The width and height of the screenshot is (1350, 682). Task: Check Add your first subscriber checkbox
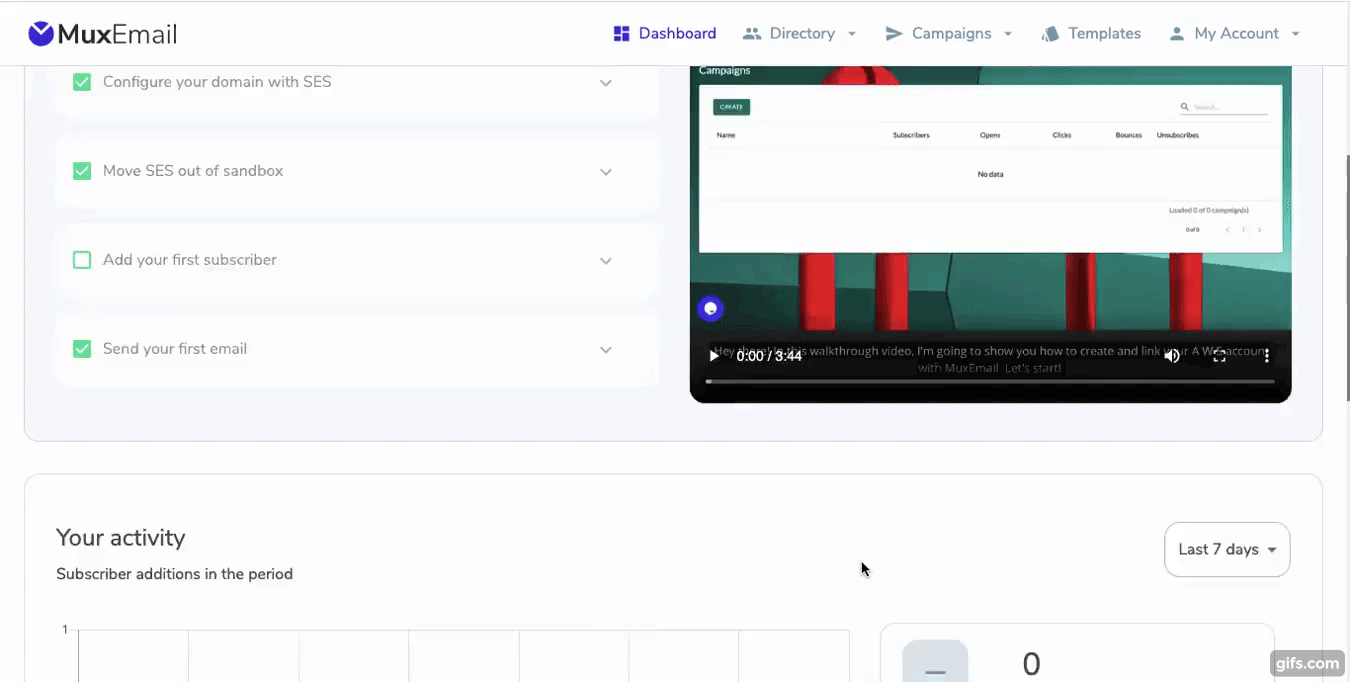[x=82, y=260]
